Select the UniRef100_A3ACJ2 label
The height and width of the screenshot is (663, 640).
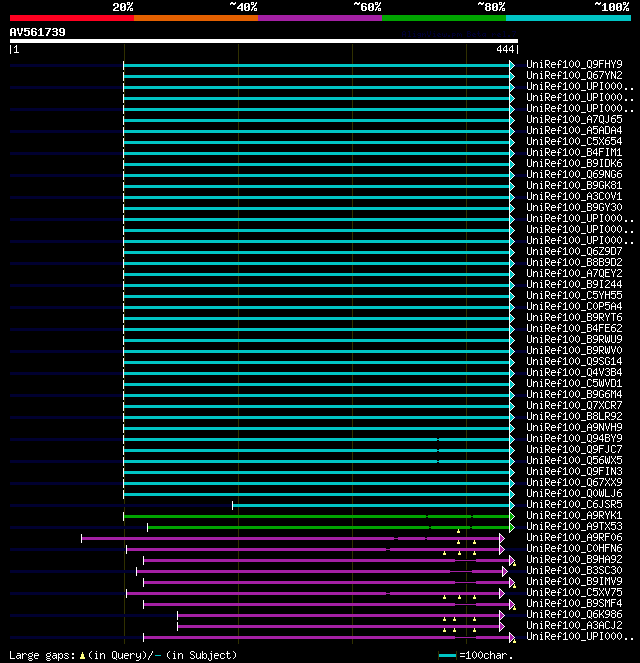(574, 625)
